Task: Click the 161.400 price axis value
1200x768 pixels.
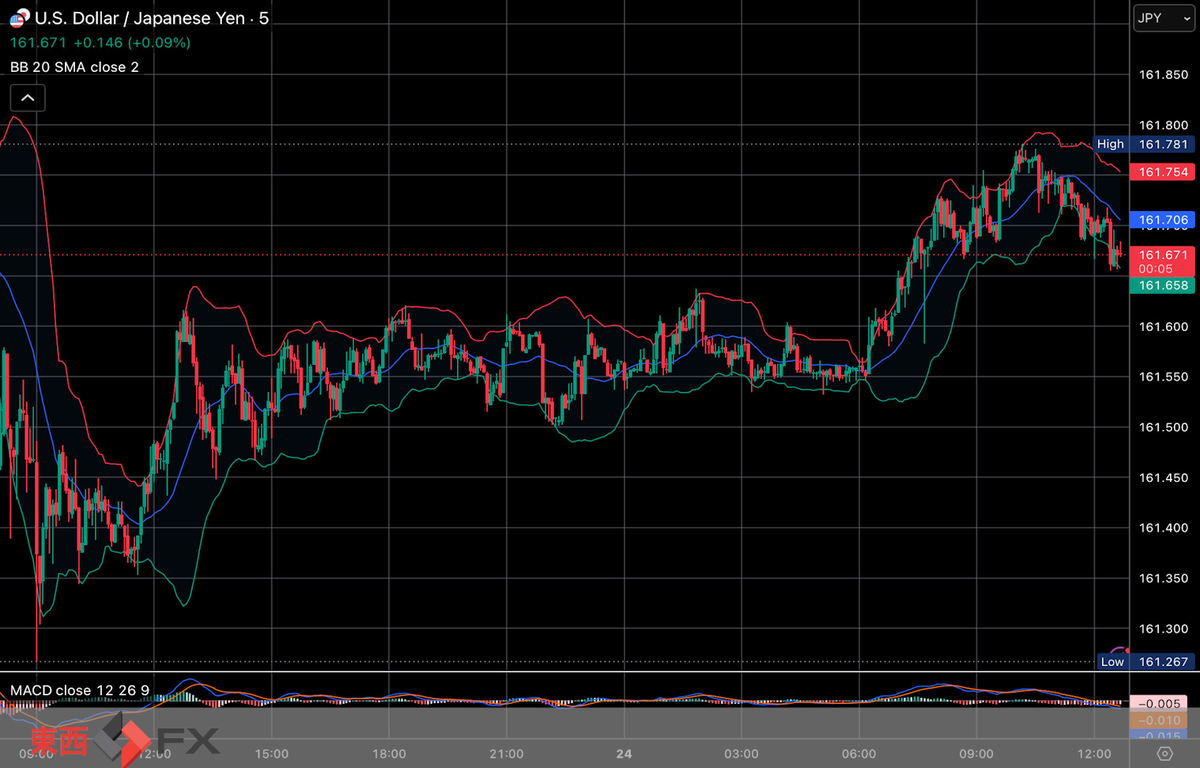Action: click(1164, 528)
